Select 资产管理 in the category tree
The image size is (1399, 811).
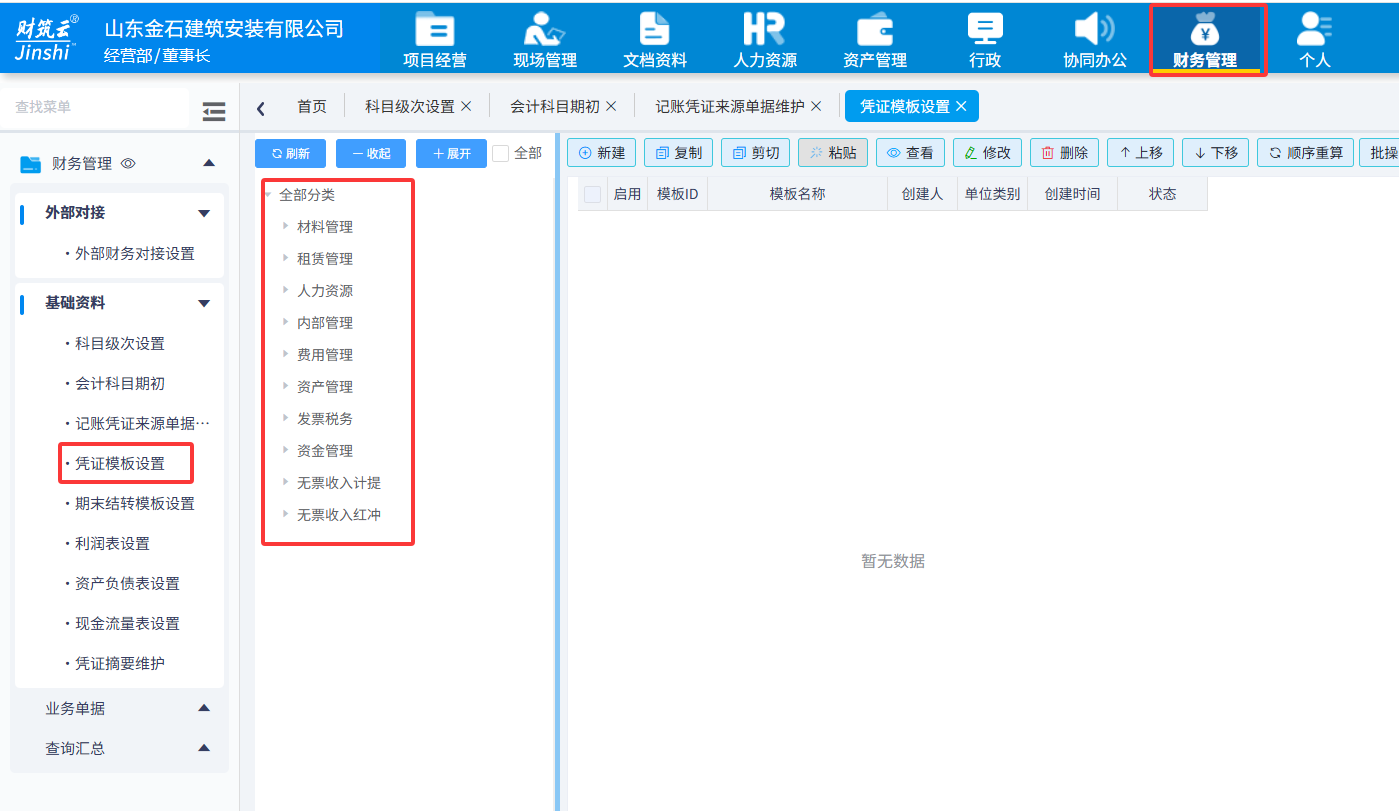(x=325, y=387)
